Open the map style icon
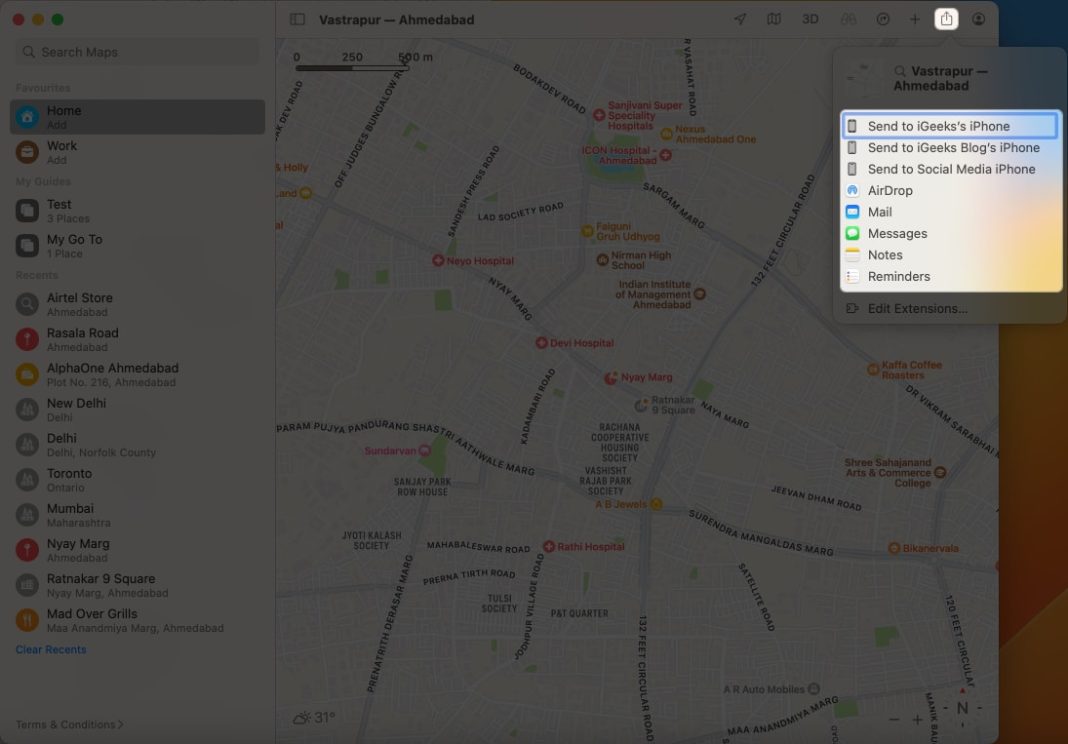This screenshot has width=1068, height=744. (775, 18)
